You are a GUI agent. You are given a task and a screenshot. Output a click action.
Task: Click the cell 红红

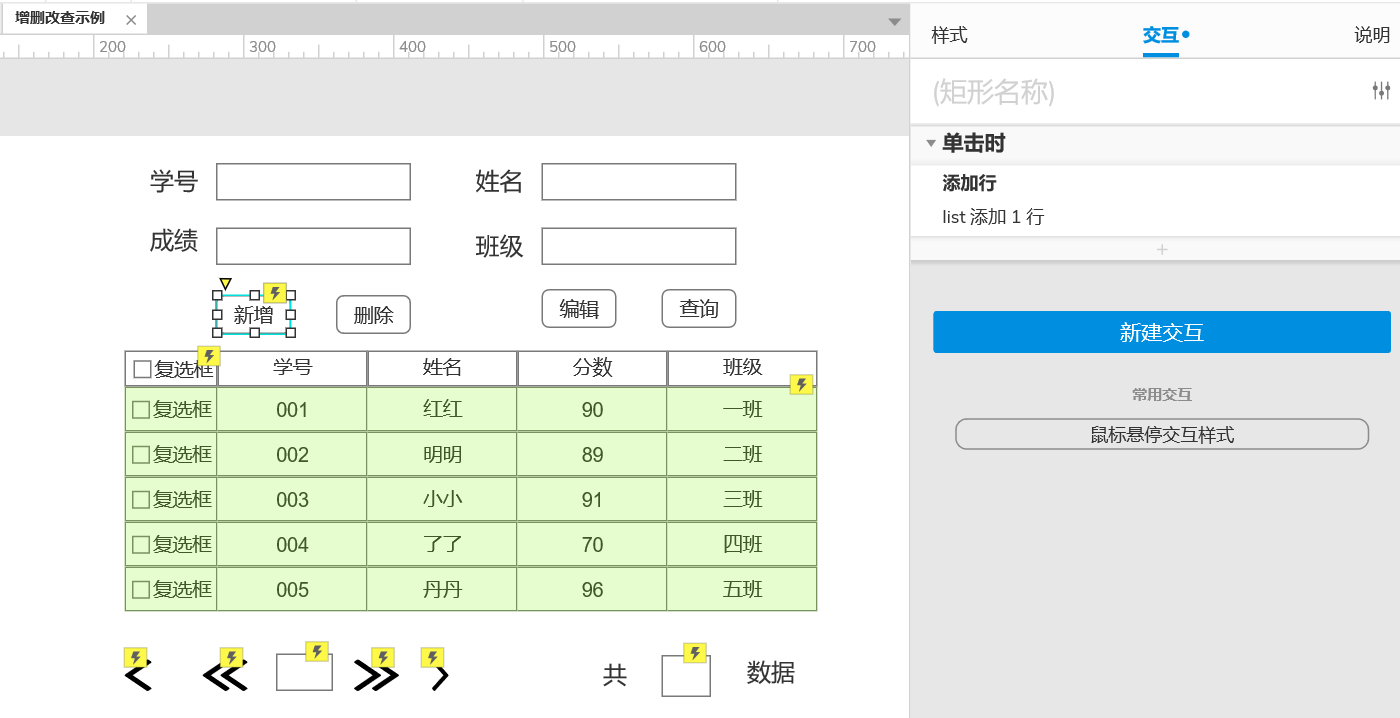[442, 409]
